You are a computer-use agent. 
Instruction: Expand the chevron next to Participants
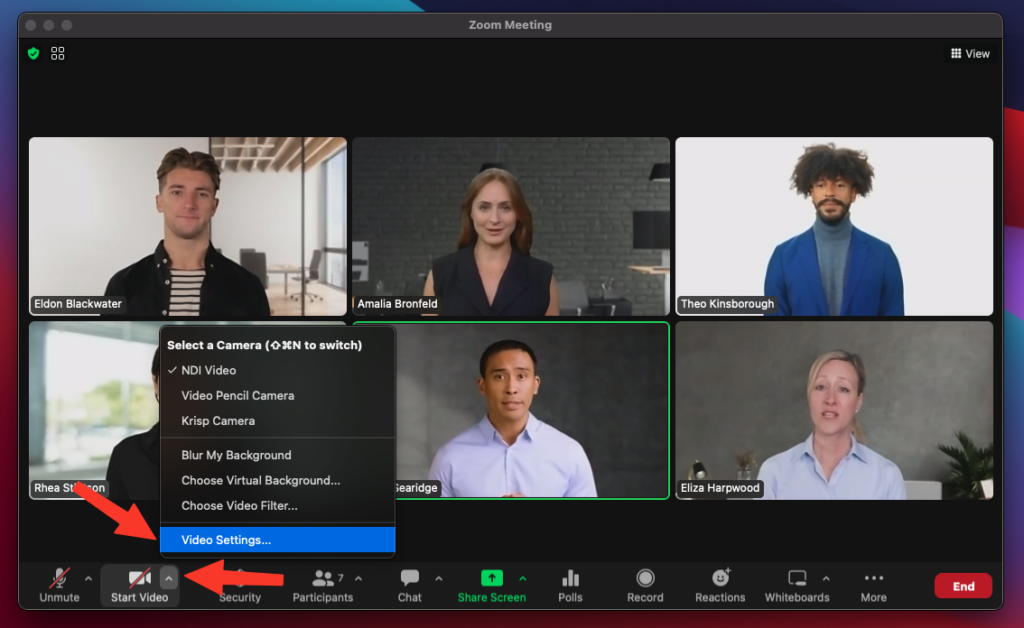359,578
